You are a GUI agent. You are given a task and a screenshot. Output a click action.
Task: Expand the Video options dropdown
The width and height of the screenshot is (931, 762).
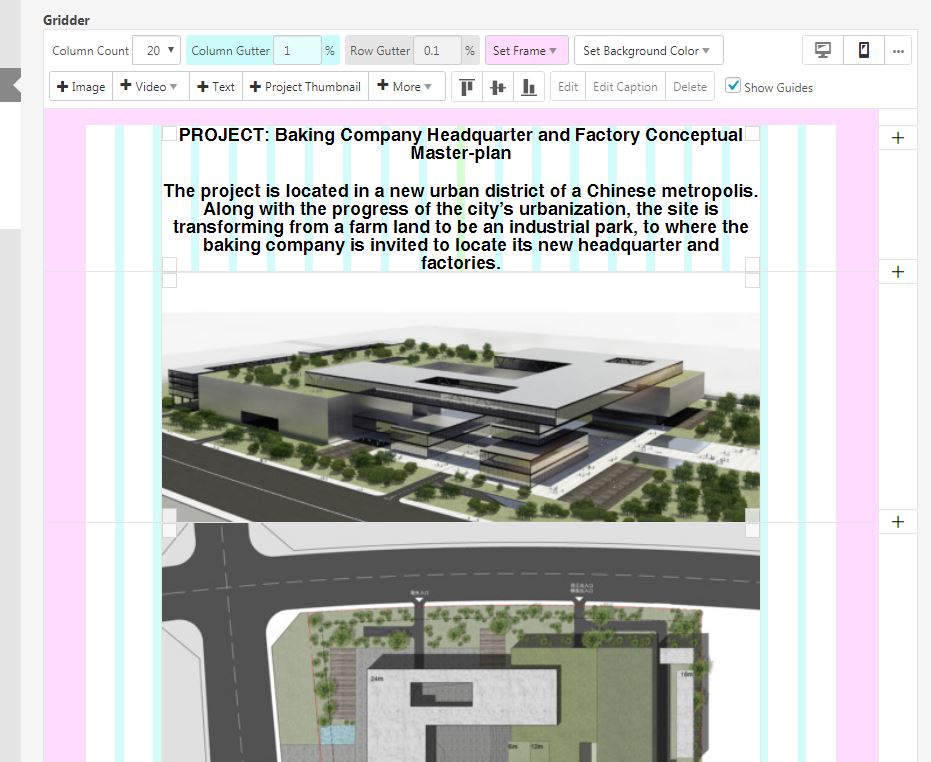(x=150, y=87)
